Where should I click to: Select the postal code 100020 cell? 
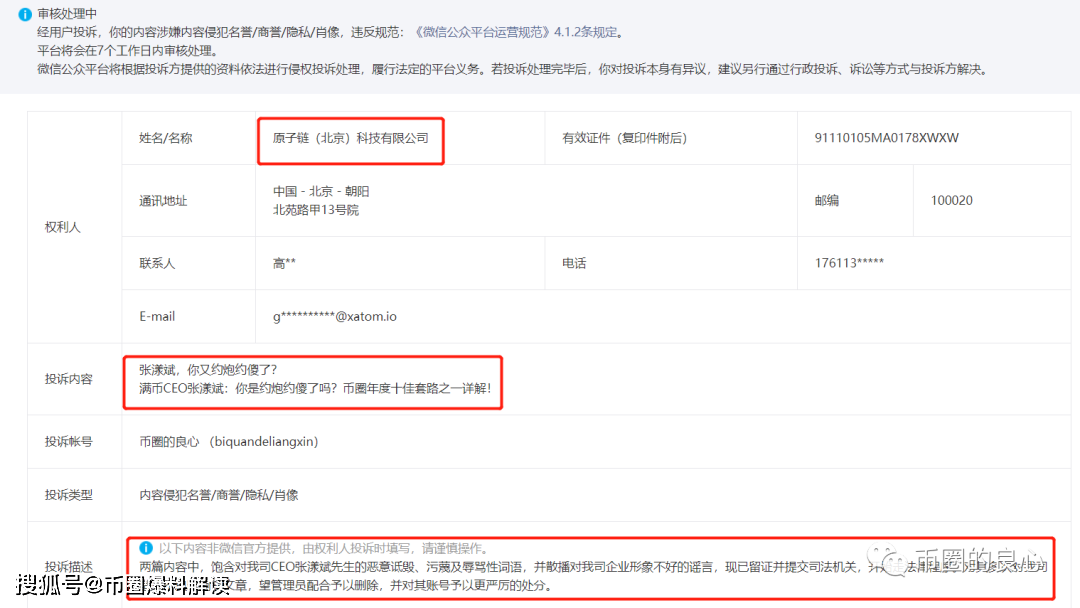click(952, 200)
